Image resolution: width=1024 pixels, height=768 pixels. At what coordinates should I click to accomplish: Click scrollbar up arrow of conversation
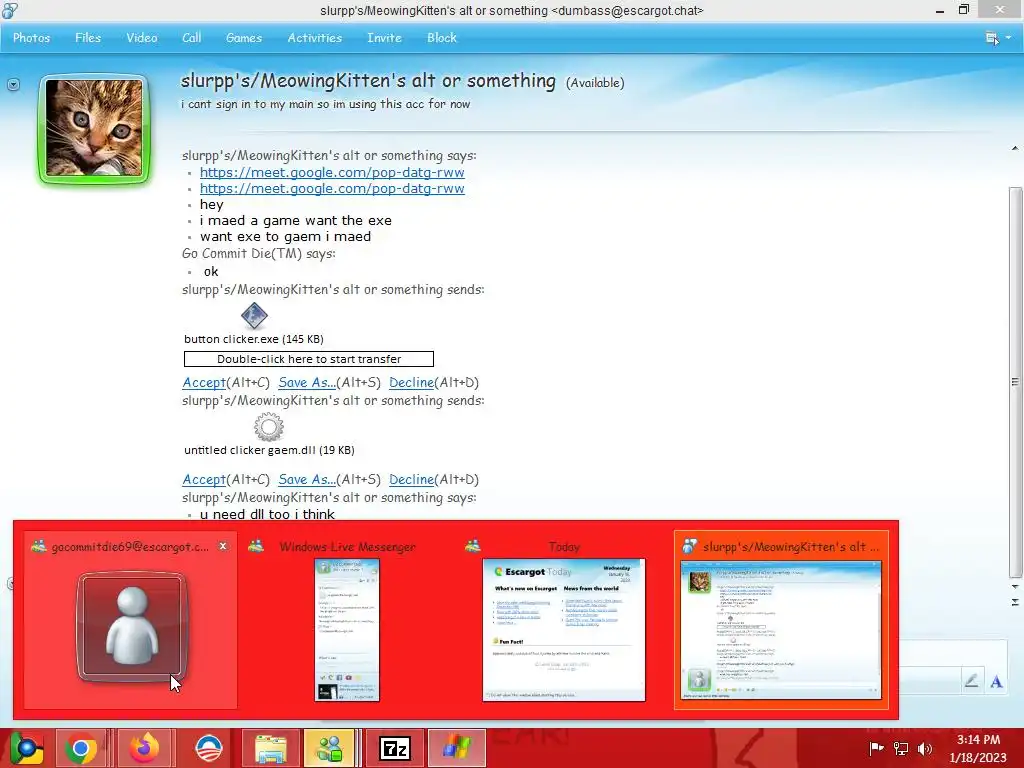pyautogui.click(x=1015, y=149)
